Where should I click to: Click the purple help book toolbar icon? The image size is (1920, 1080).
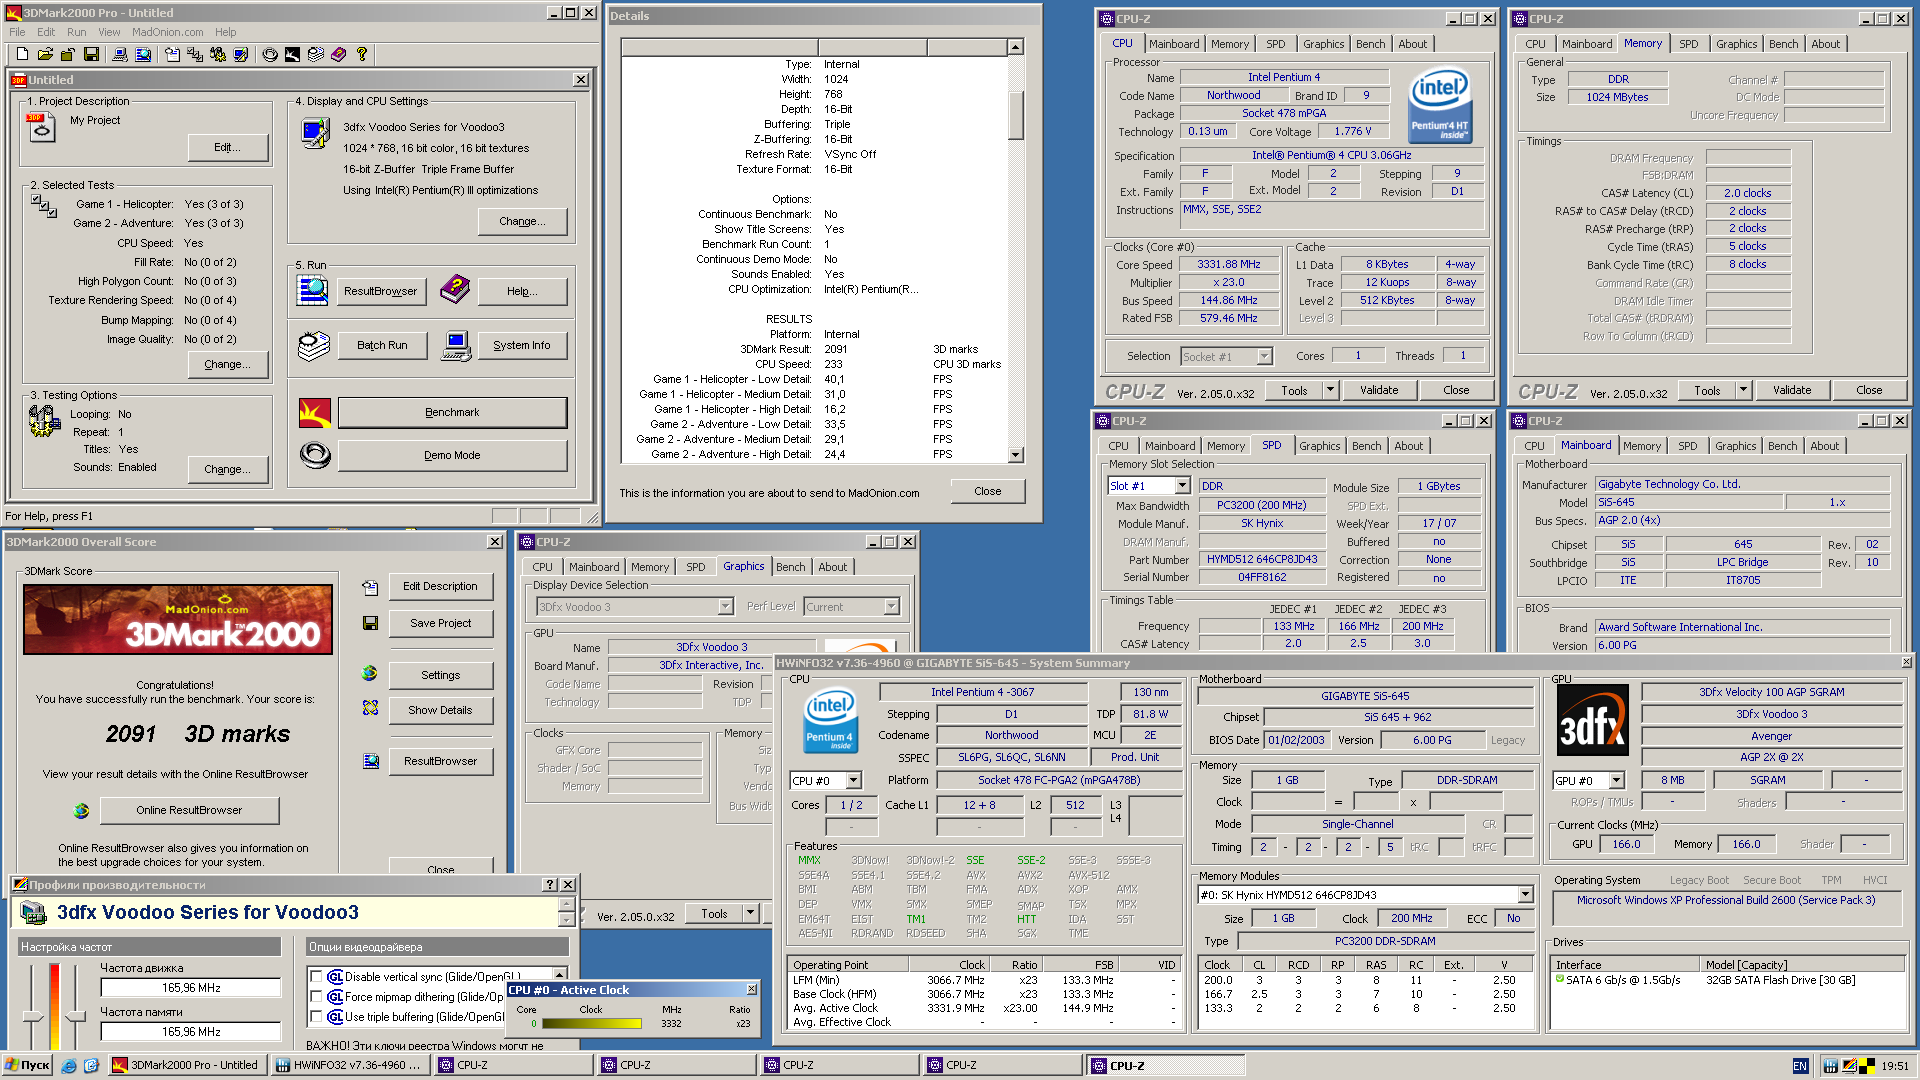(x=339, y=54)
